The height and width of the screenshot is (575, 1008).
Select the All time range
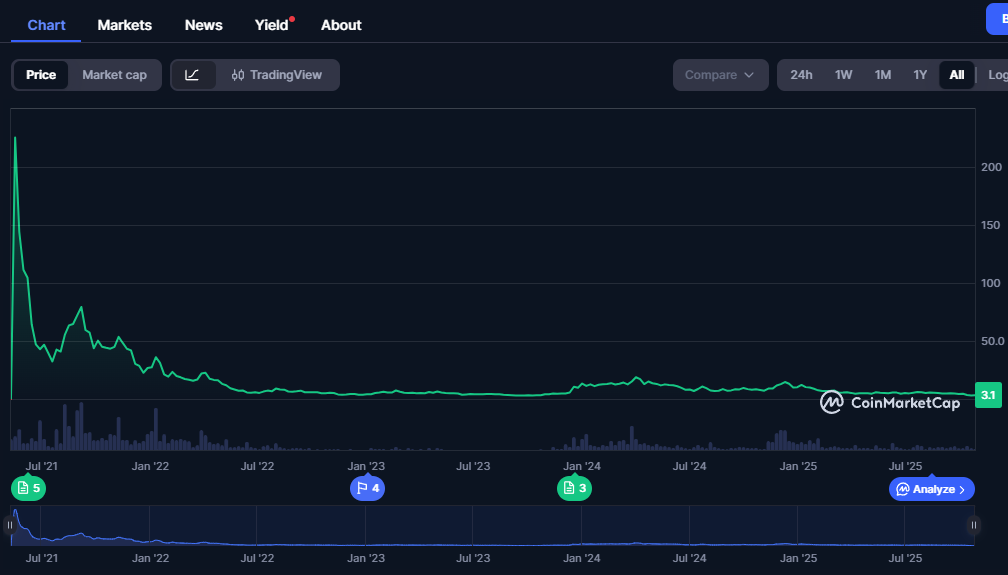click(957, 75)
